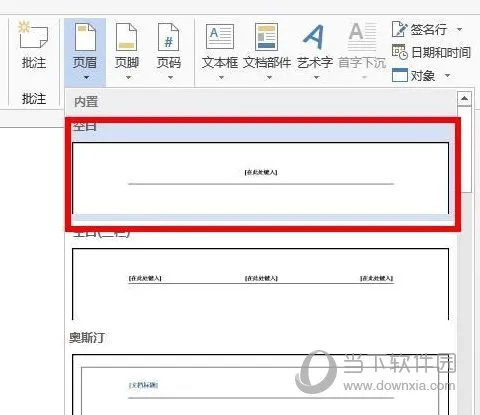Click the gallery scroll up arrow
The width and height of the screenshot is (480, 415).
pos(464,99)
